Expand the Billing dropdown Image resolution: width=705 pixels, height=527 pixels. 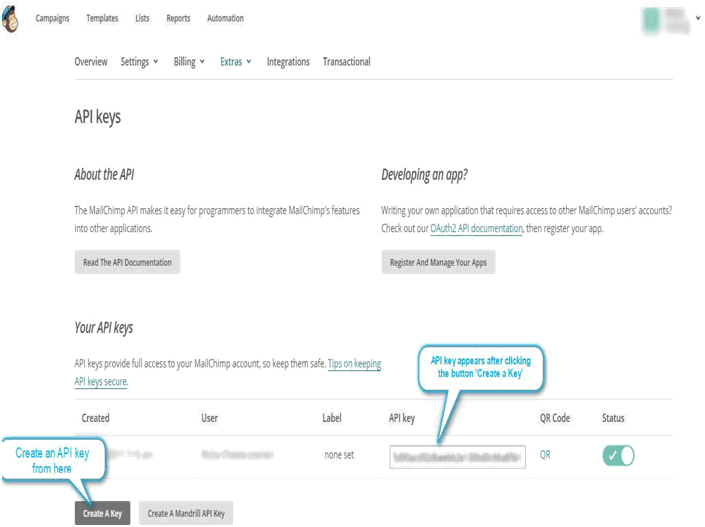click(x=189, y=62)
